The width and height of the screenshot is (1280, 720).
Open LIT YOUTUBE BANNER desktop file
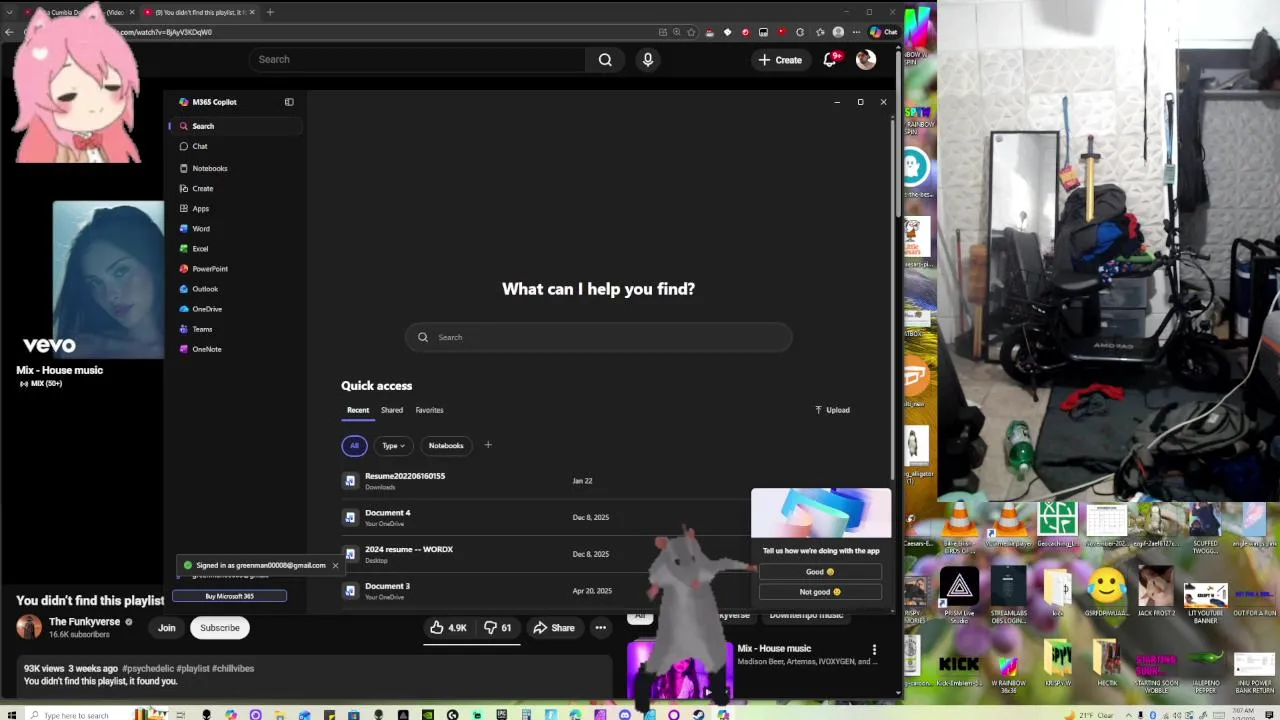coord(1205,603)
